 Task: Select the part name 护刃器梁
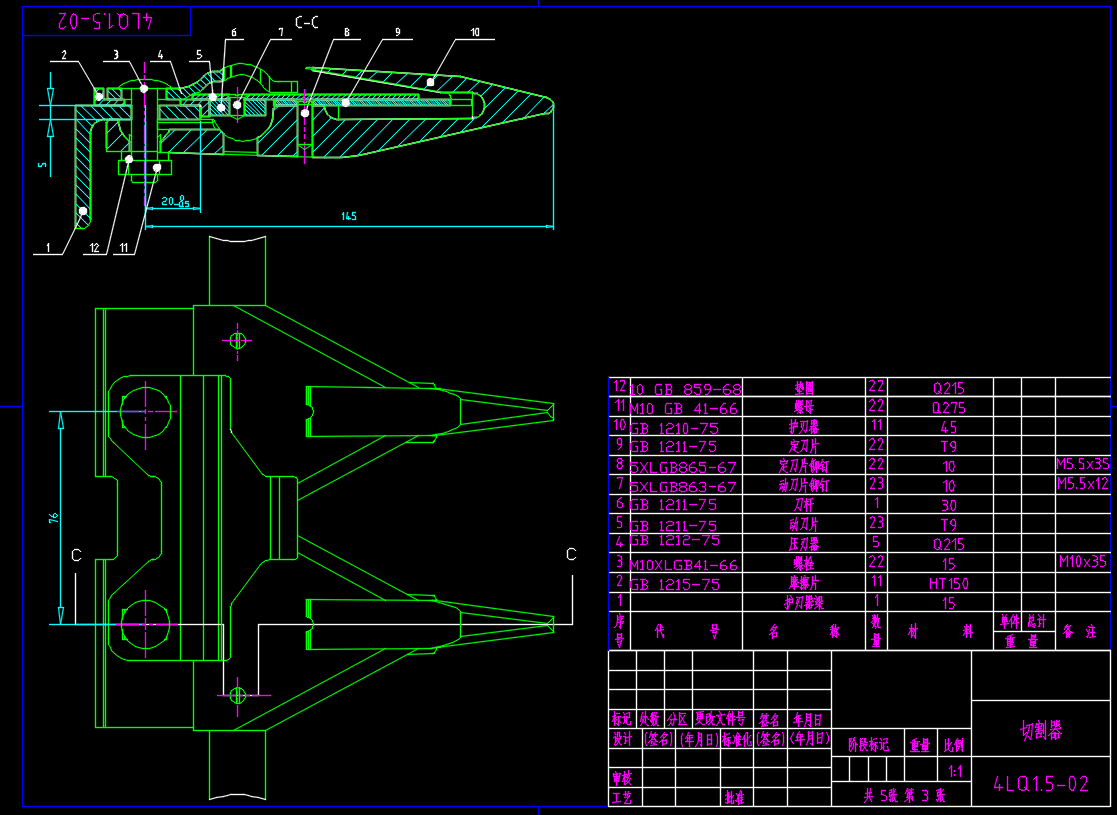coord(804,602)
